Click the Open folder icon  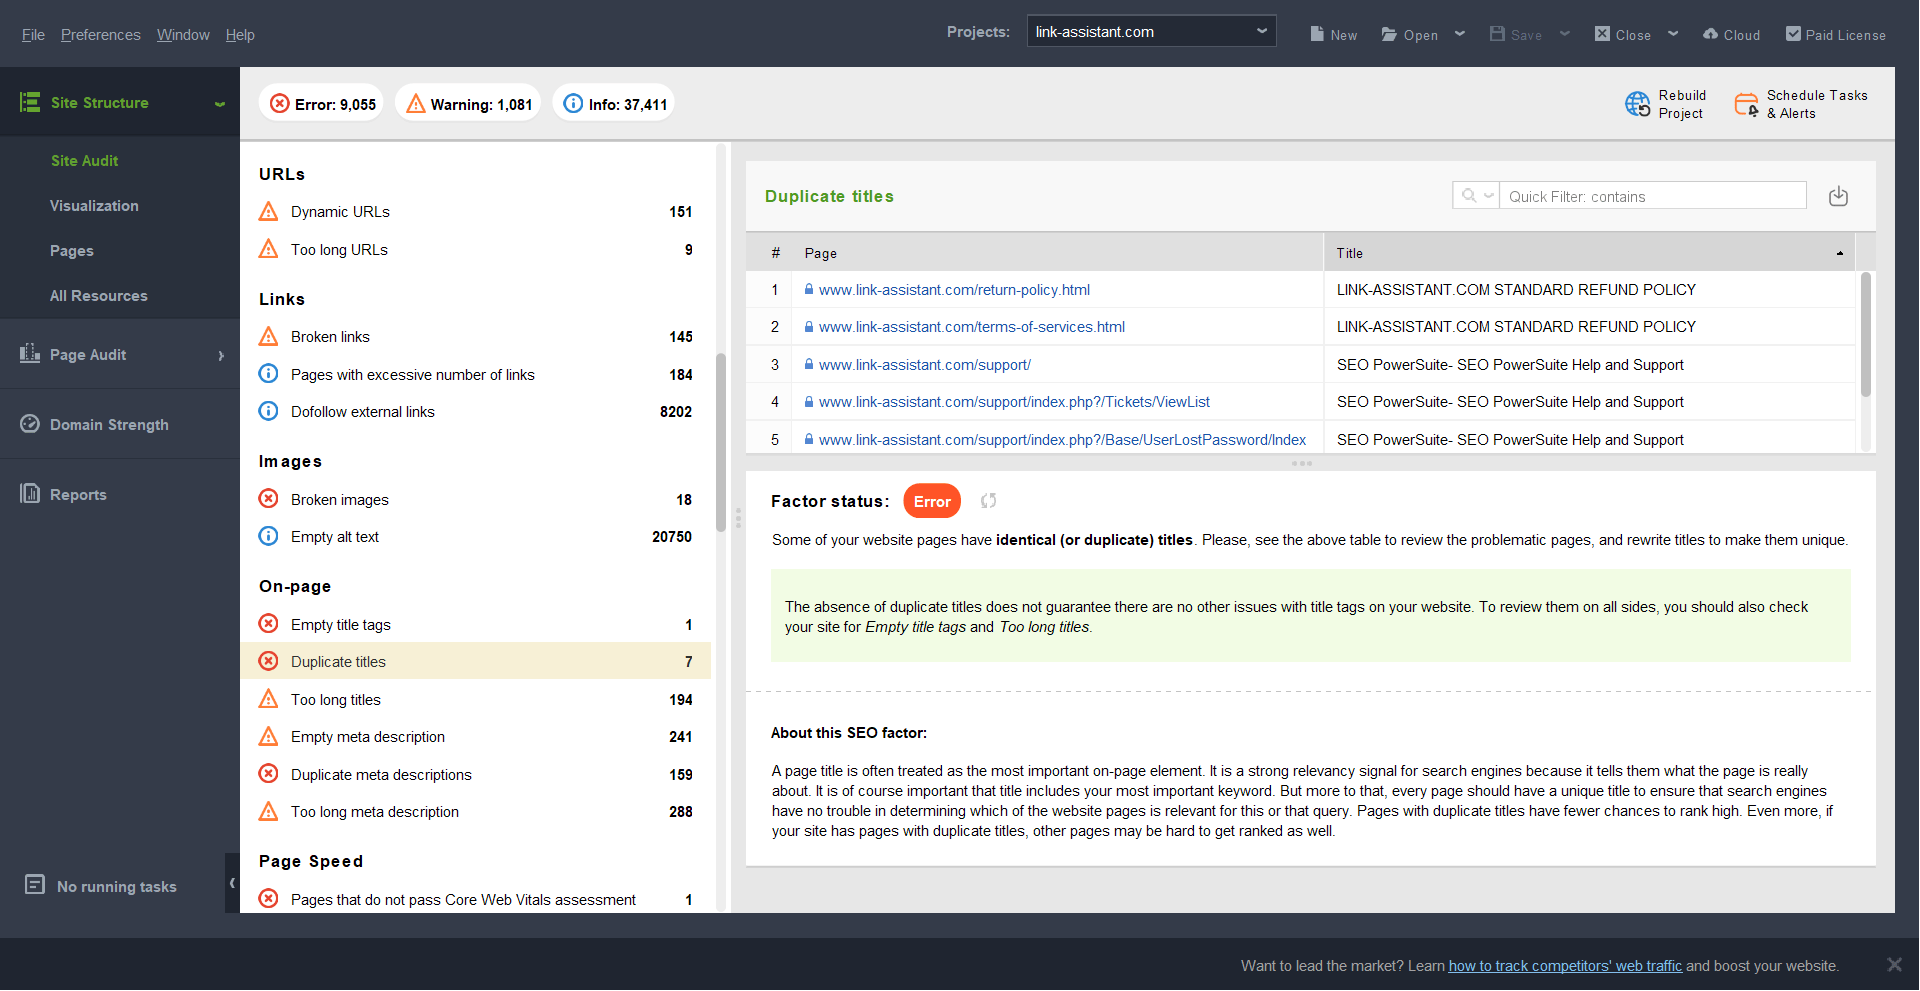pos(1389,34)
